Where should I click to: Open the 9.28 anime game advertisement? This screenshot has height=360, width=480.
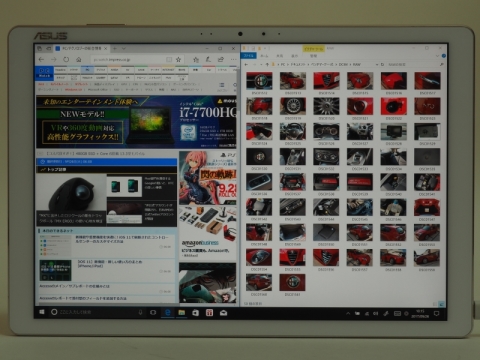click(208, 178)
